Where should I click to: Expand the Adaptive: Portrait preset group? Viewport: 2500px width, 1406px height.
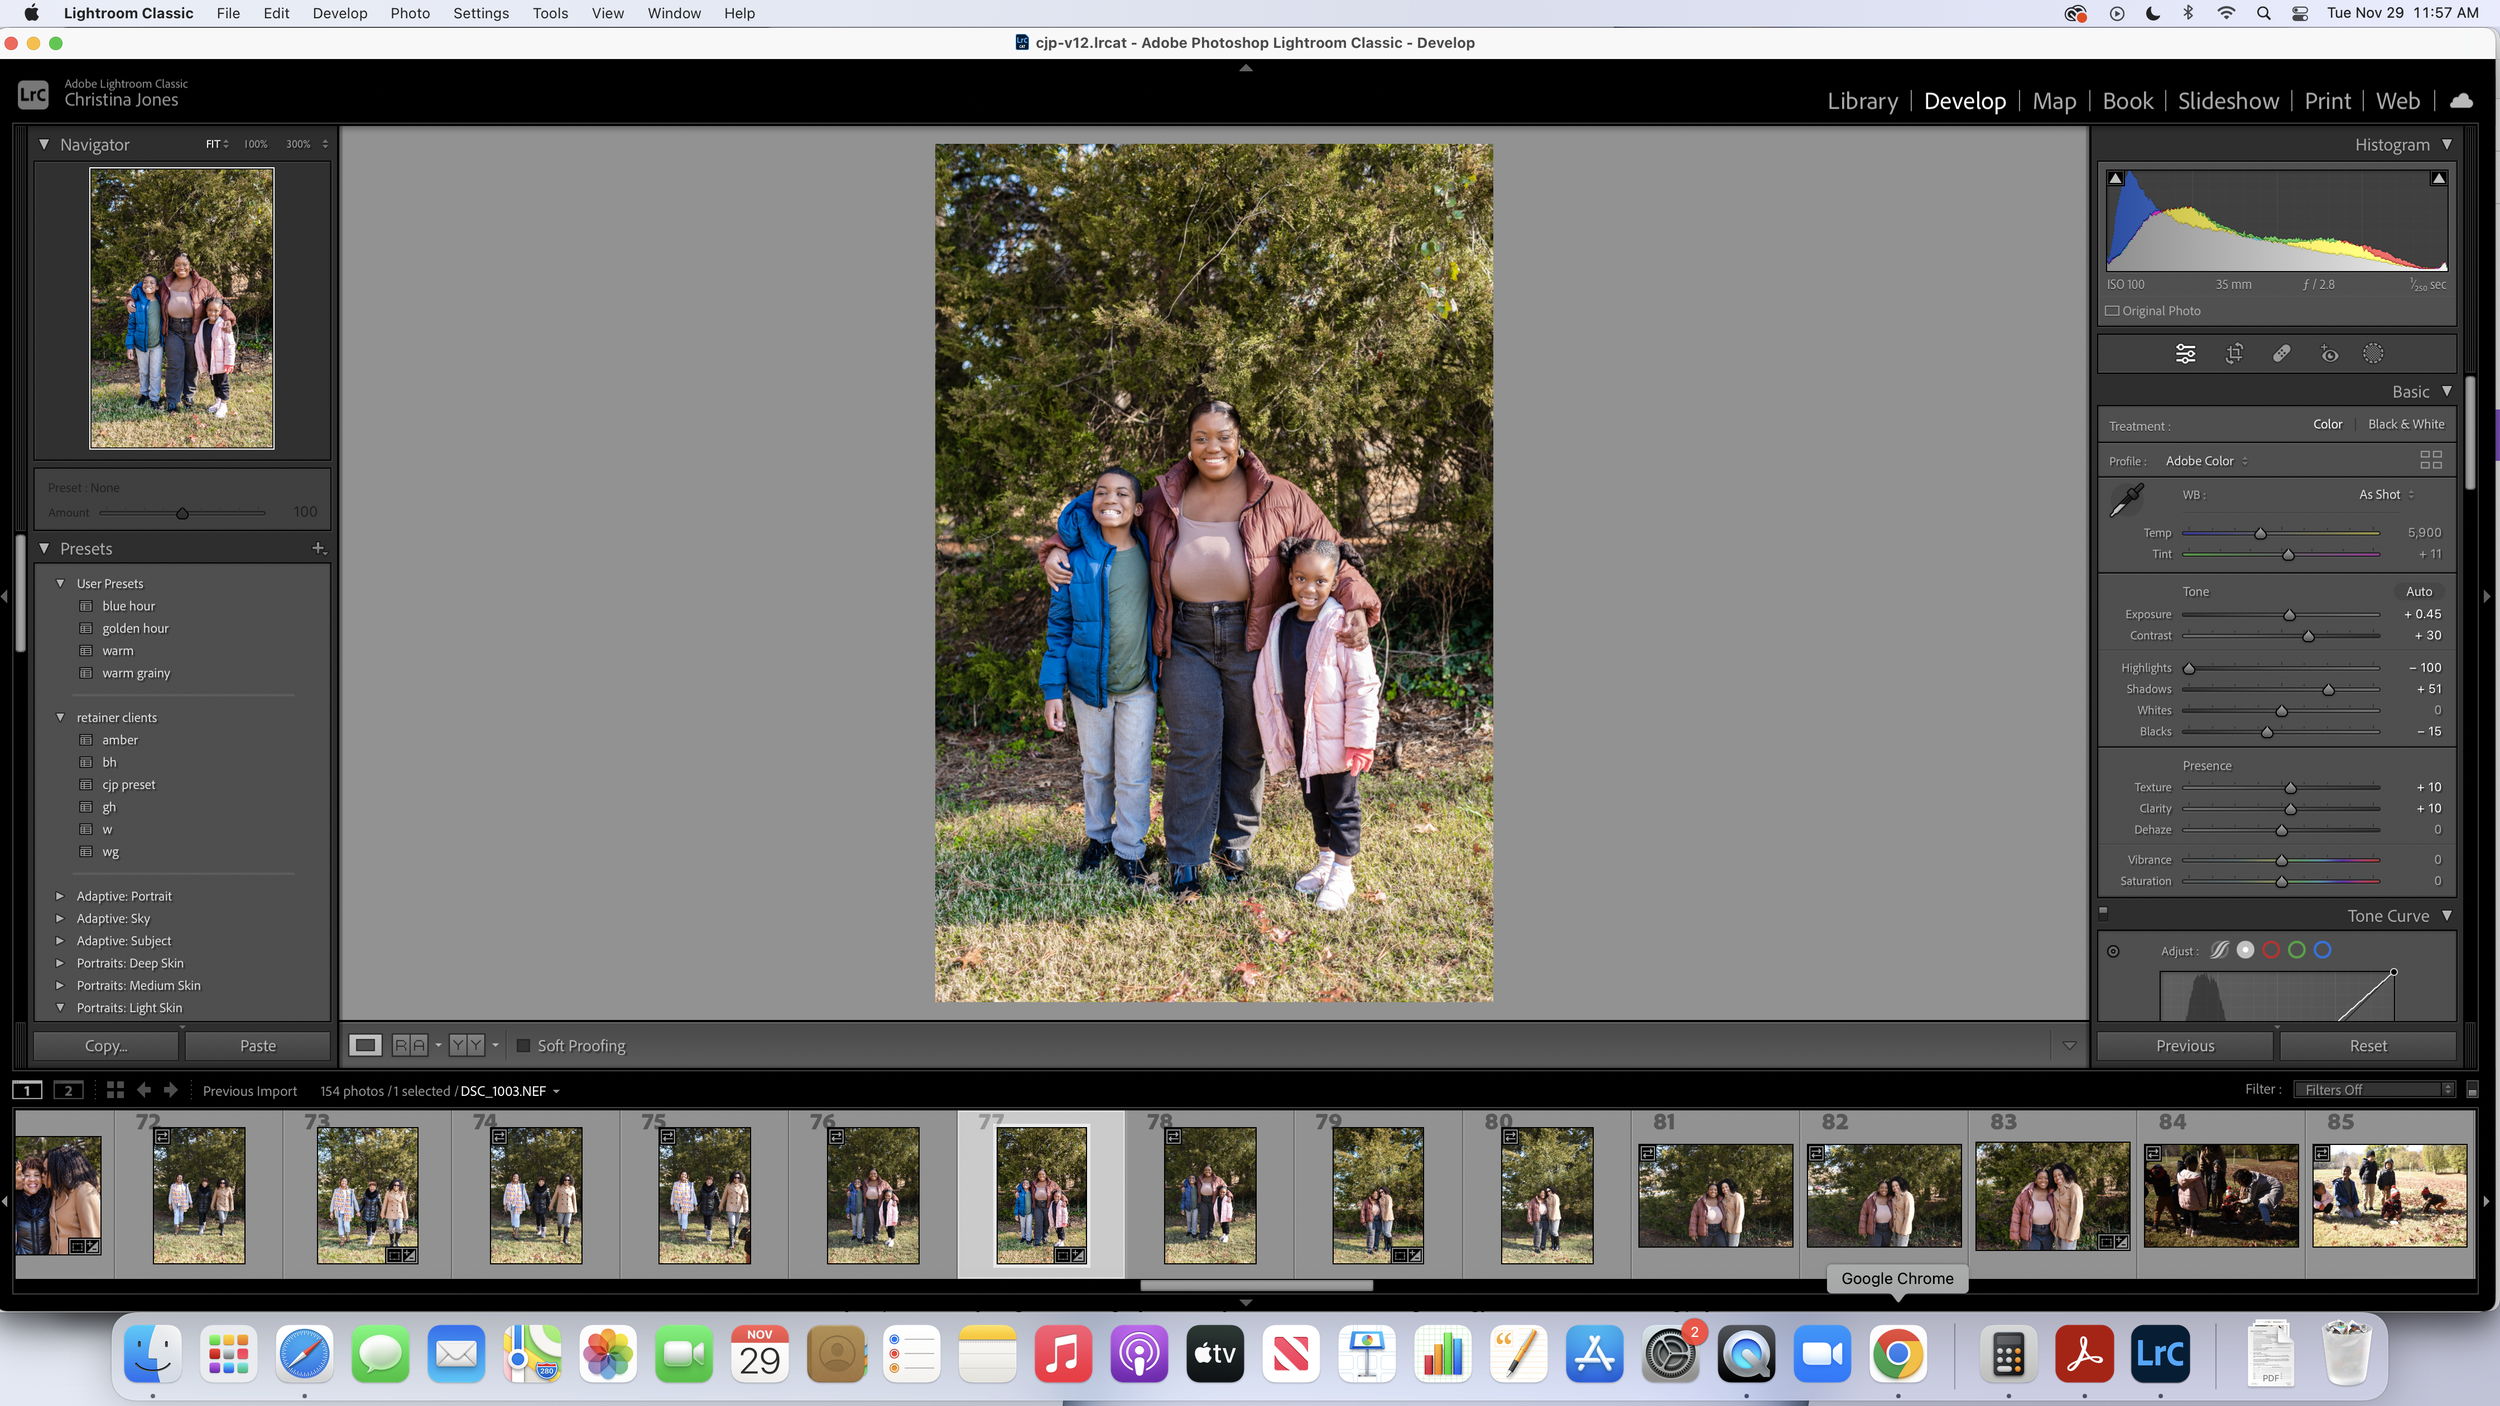pyautogui.click(x=60, y=896)
